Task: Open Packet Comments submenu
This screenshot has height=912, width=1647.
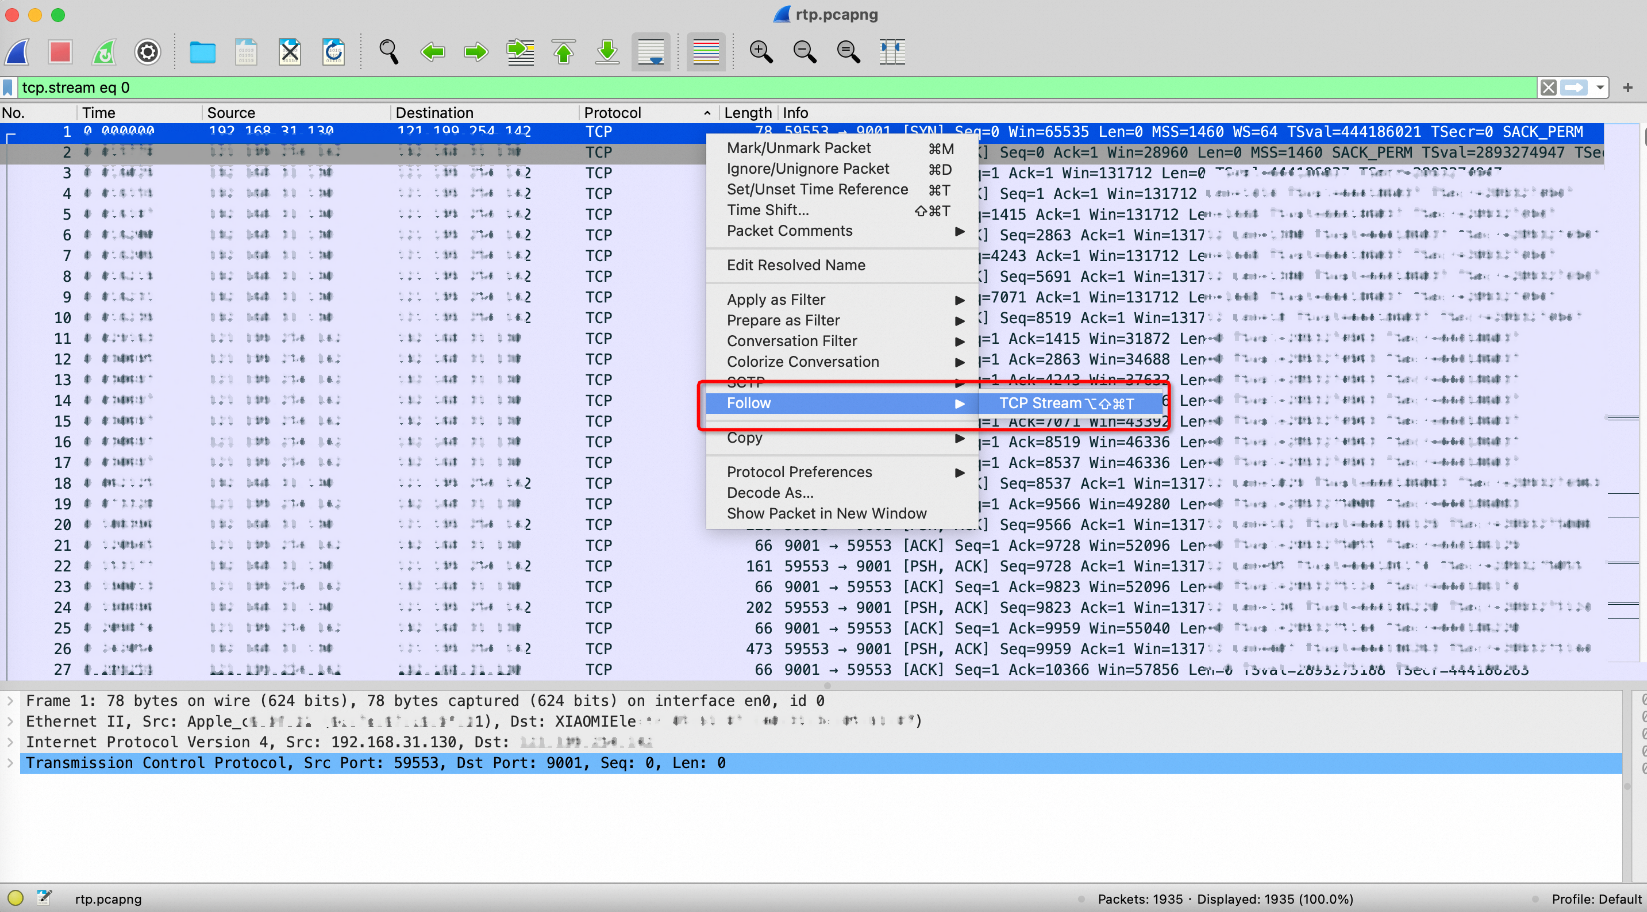Action: 841,231
